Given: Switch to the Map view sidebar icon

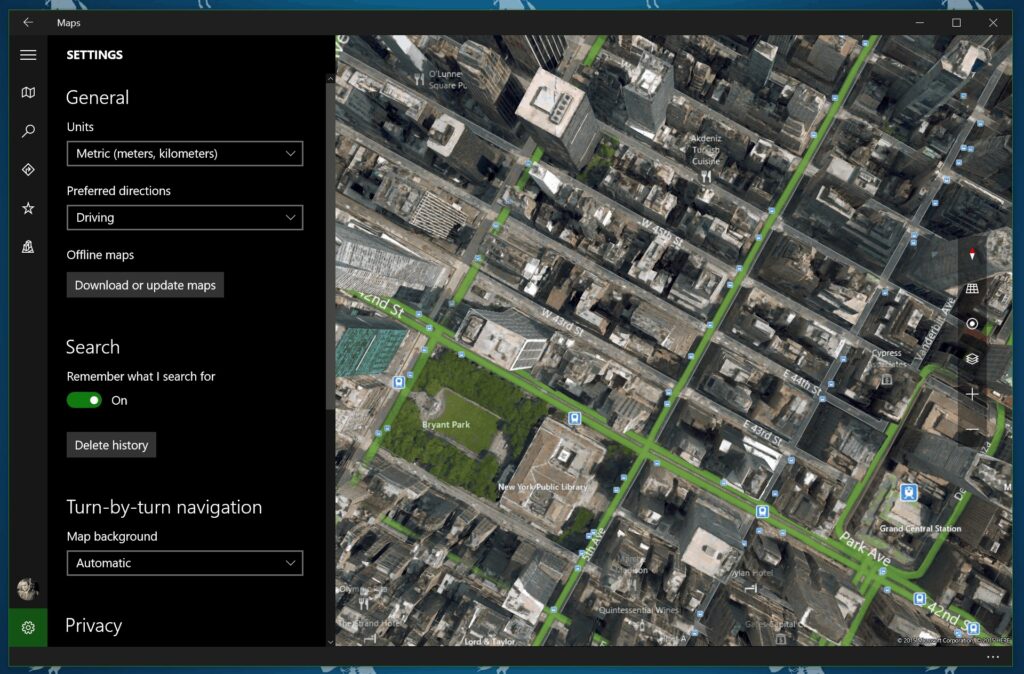Looking at the screenshot, I should click(28, 93).
